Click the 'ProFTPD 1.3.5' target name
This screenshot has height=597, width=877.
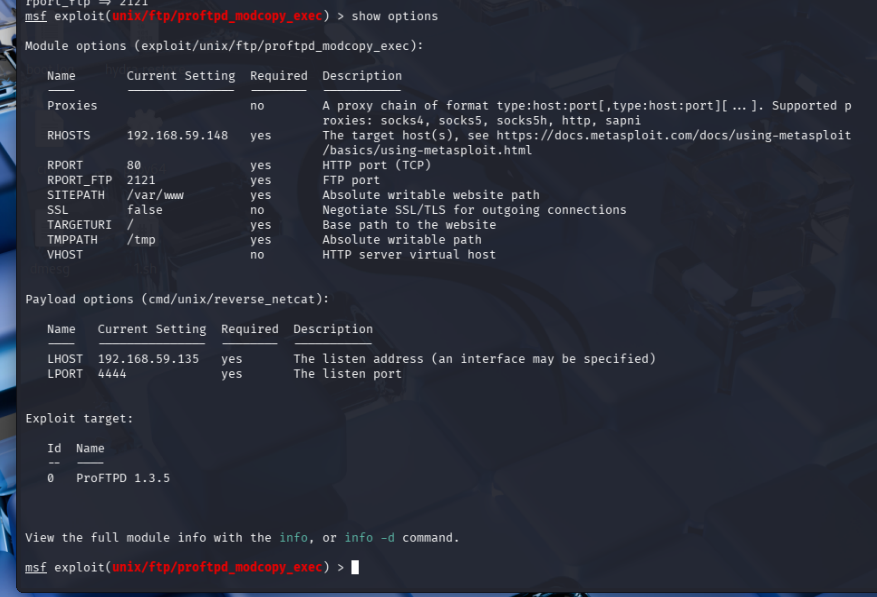[123, 478]
